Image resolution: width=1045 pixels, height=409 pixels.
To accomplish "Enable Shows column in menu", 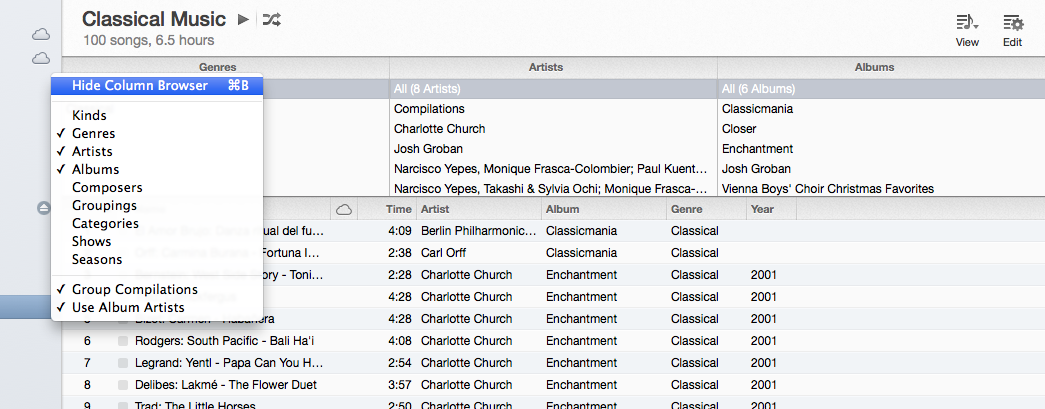I will (x=157, y=241).
